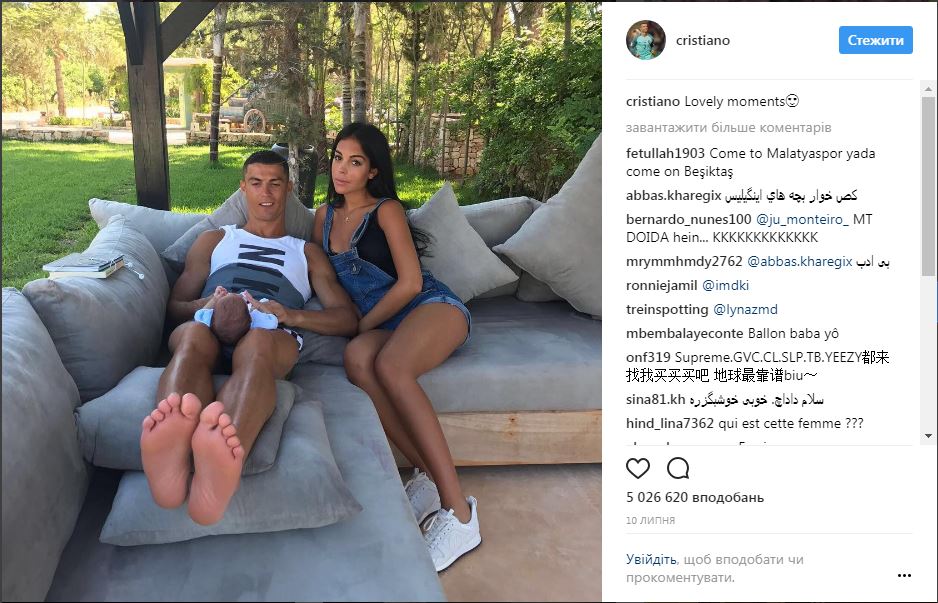938x603 pixels.
Task: Click the 10 липня post date
Action: 650,520
